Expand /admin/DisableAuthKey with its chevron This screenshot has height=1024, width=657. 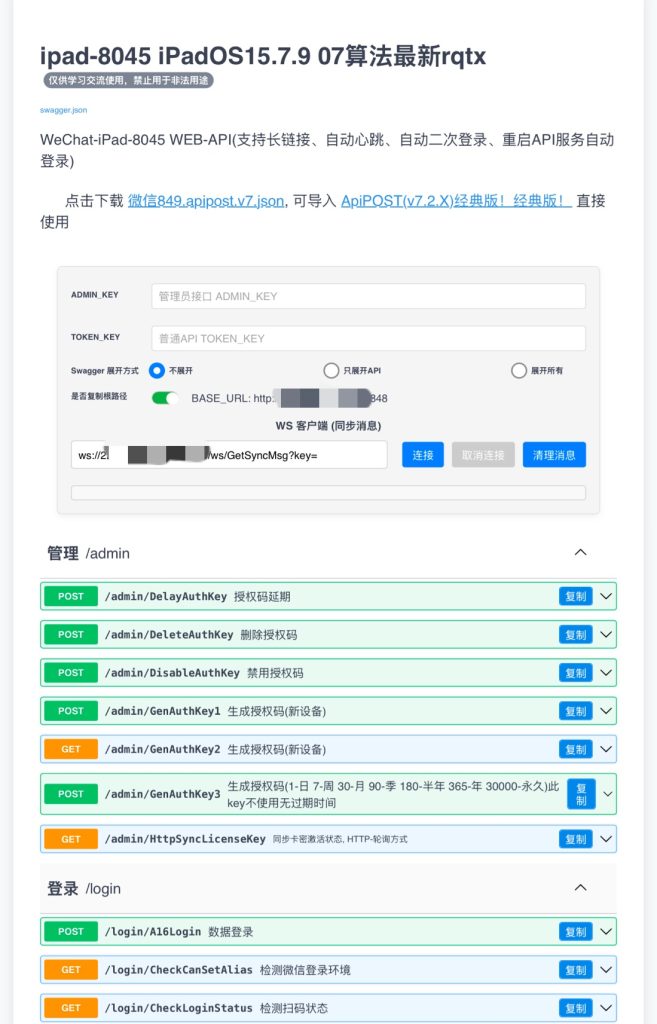pyautogui.click(x=606, y=673)
